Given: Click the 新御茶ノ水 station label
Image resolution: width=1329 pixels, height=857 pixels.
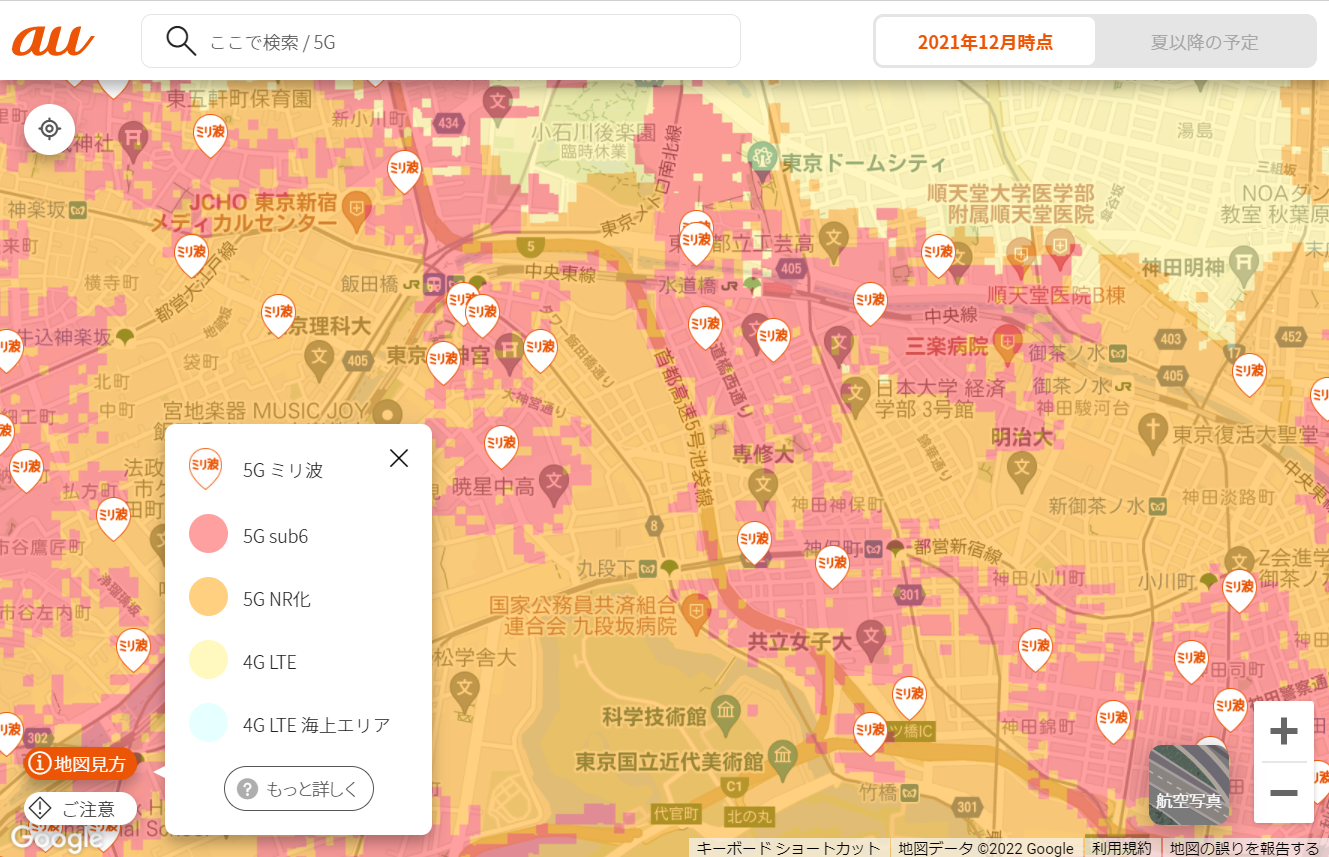Looking at the screenshot, I should (1099, 506).
